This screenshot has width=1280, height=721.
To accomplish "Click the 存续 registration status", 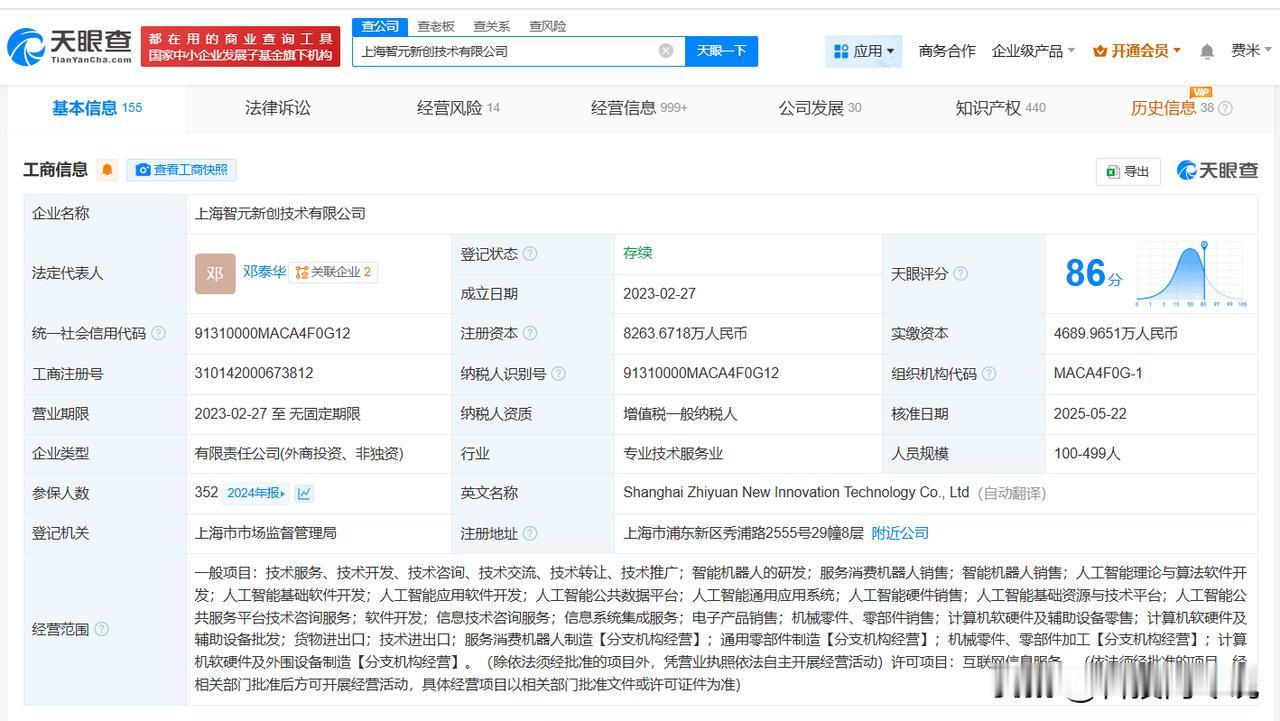I will [x=638, y=253].
